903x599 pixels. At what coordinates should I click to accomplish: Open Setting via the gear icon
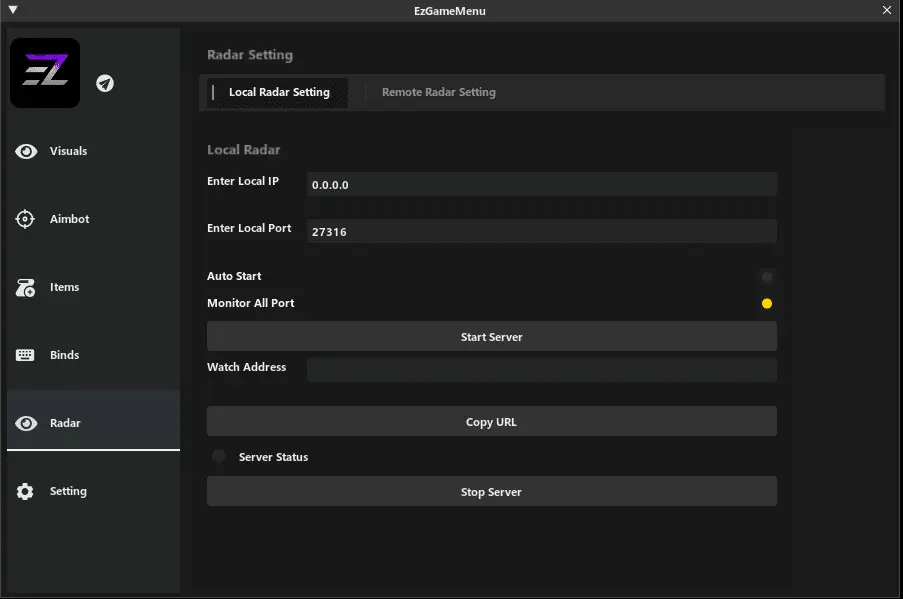click(x=26, y=492)
